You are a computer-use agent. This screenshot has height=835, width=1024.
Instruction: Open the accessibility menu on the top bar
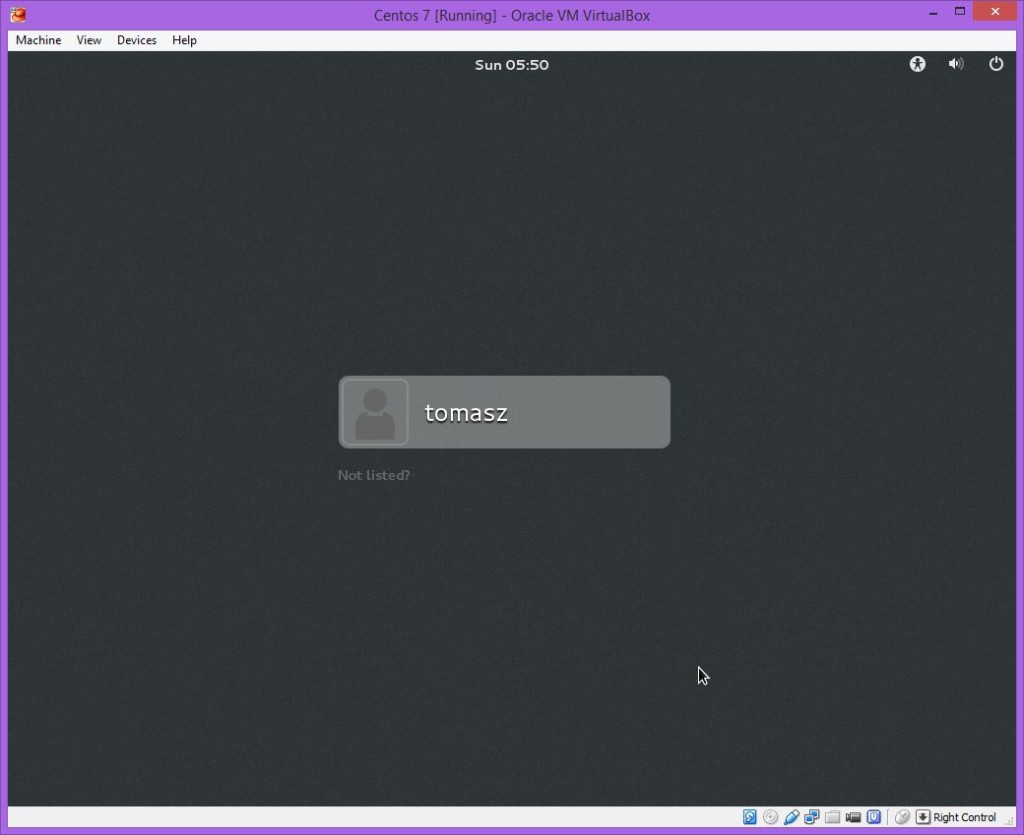coord(917,63)
